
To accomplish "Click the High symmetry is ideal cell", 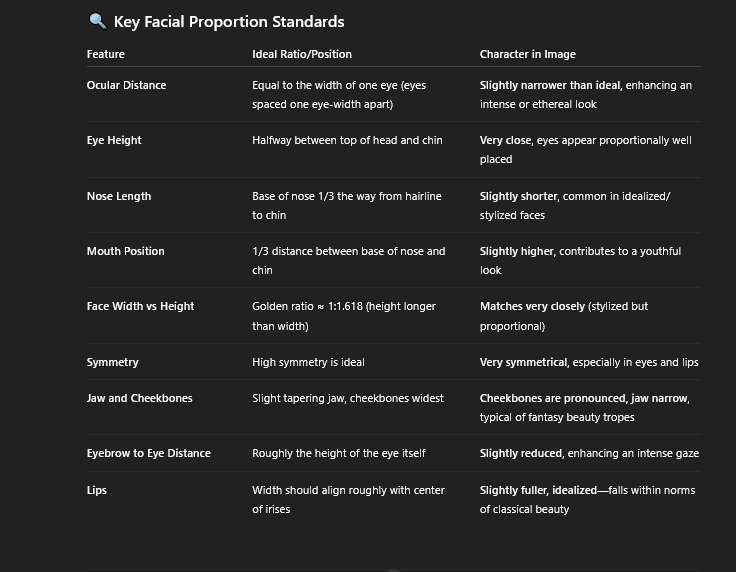I will click(308, 362).
